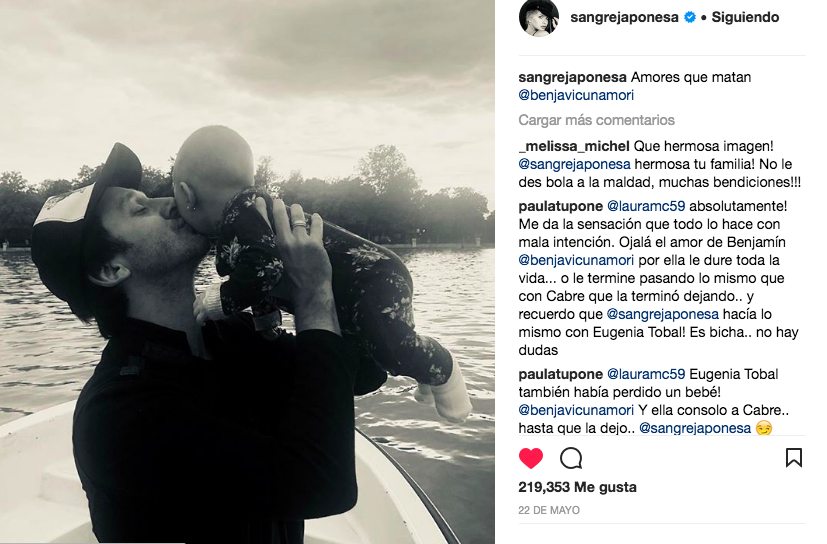This screenshot has height=544, width=827.
Task: Expand Cargar más comentarios
Action: 597,120
